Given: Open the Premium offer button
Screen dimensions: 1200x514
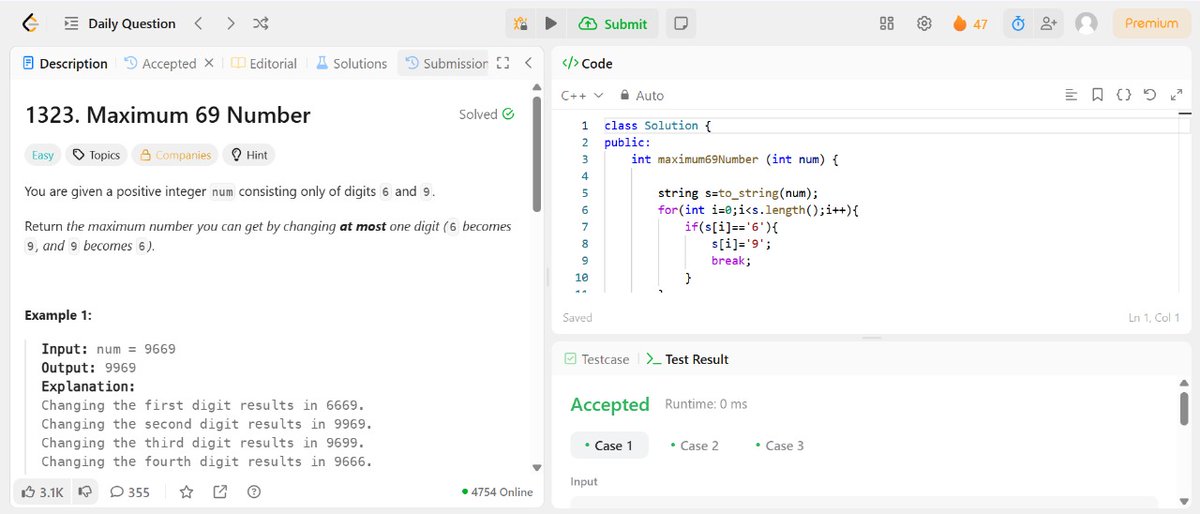Looking at the screenshot, I should [x=1151, y=23].
